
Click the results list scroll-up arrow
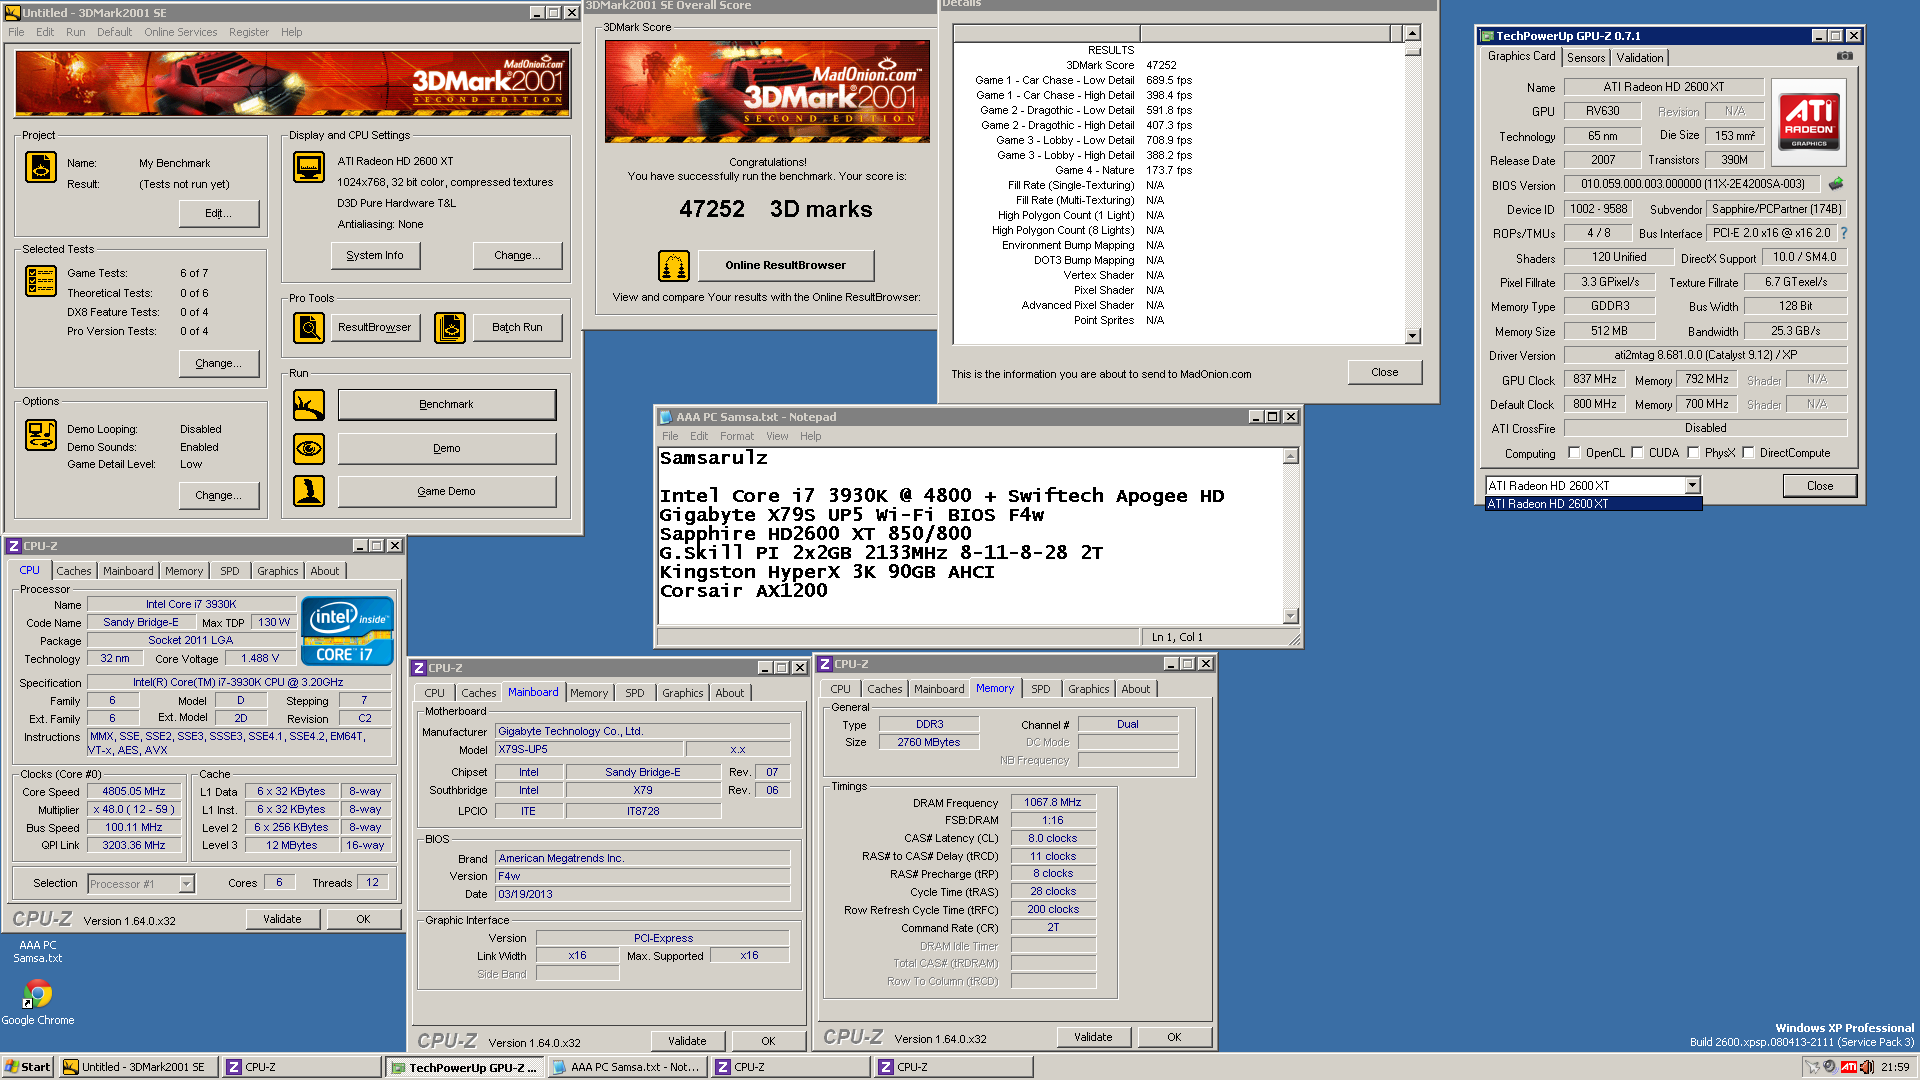[x=1412, y=33]
